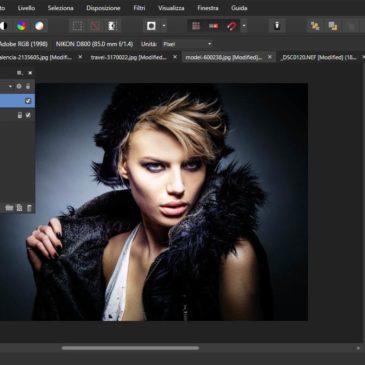Open the Visualizza menu

[x=171, y=8]
